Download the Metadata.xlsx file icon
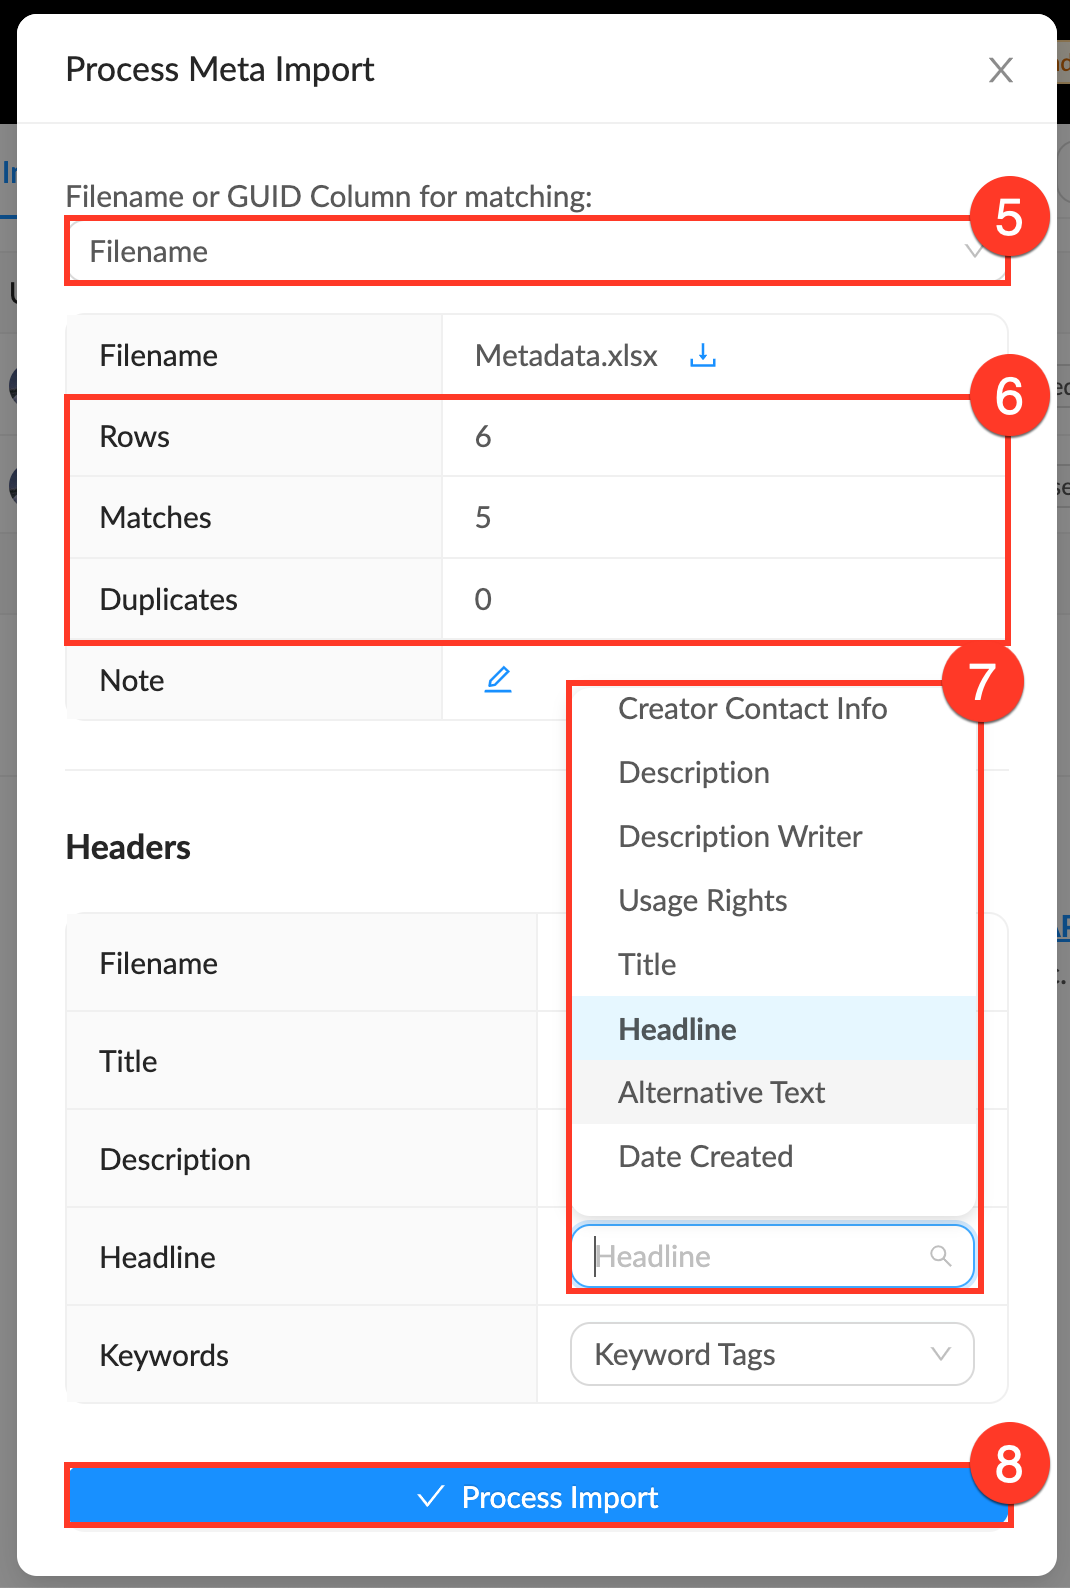The width and height of the screenshot is (1070, 1588). click(x=703, y=356)
